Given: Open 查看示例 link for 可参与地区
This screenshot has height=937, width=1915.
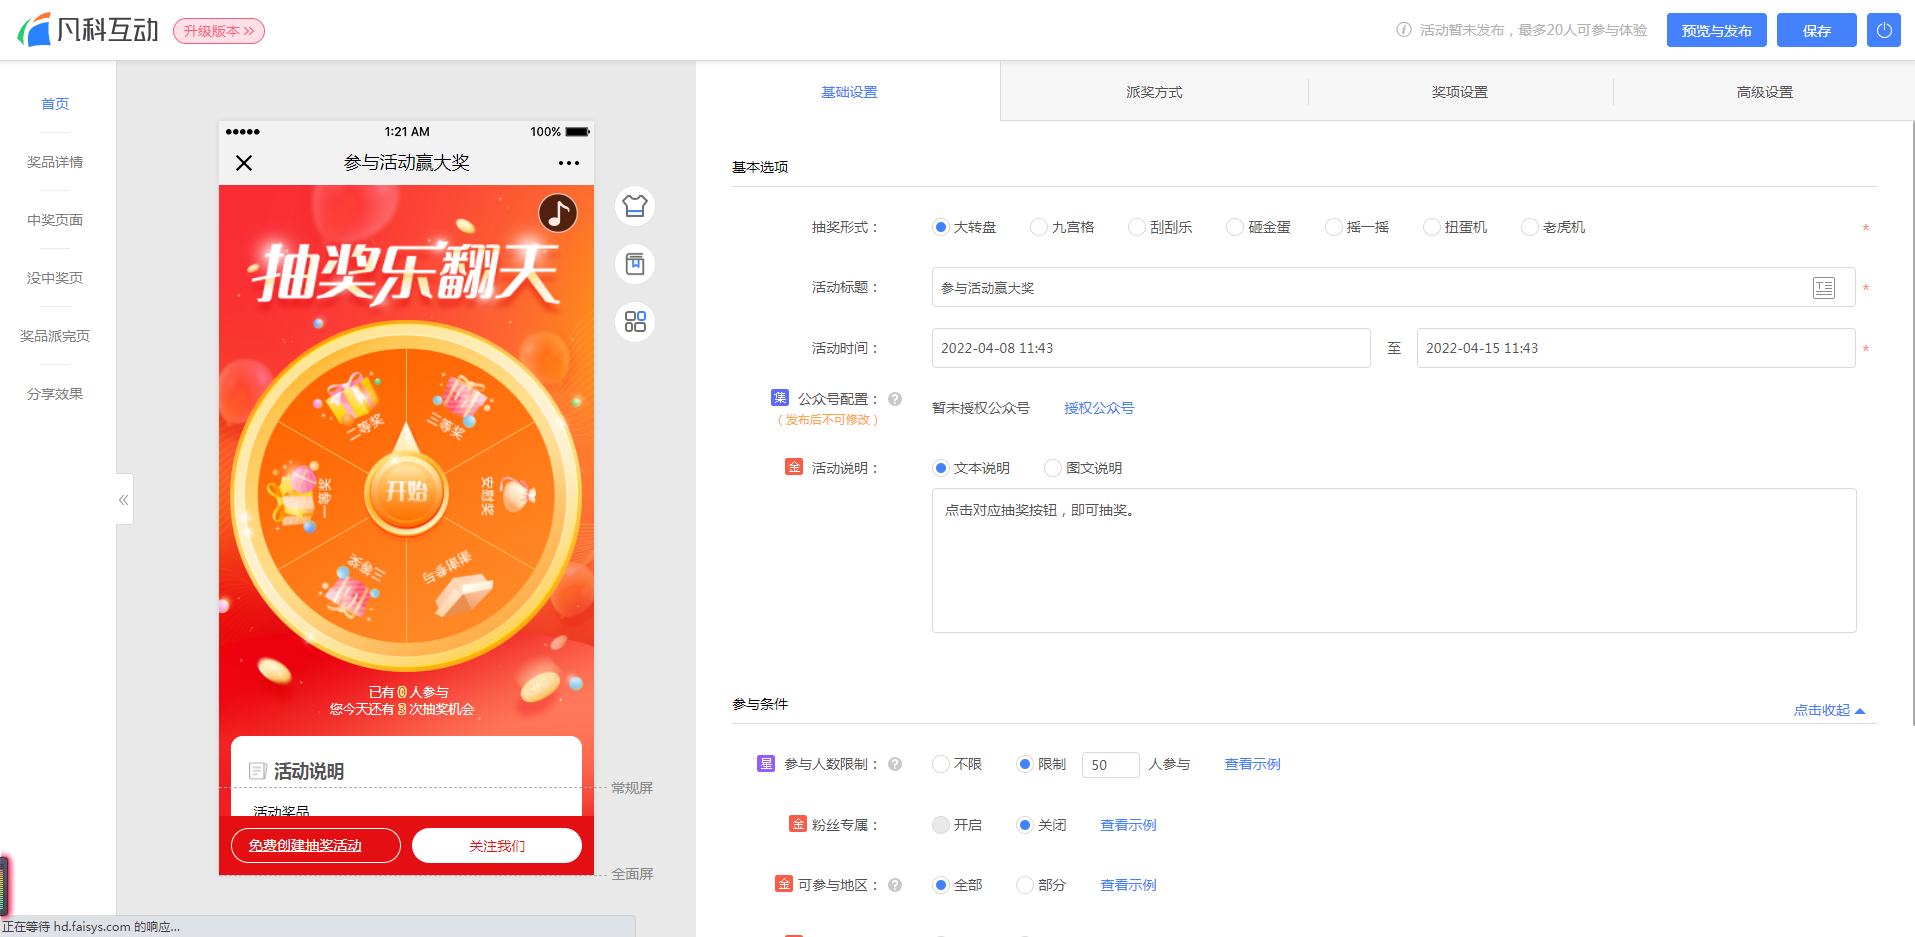Looking at the screenshot, I should point(1128,885).
